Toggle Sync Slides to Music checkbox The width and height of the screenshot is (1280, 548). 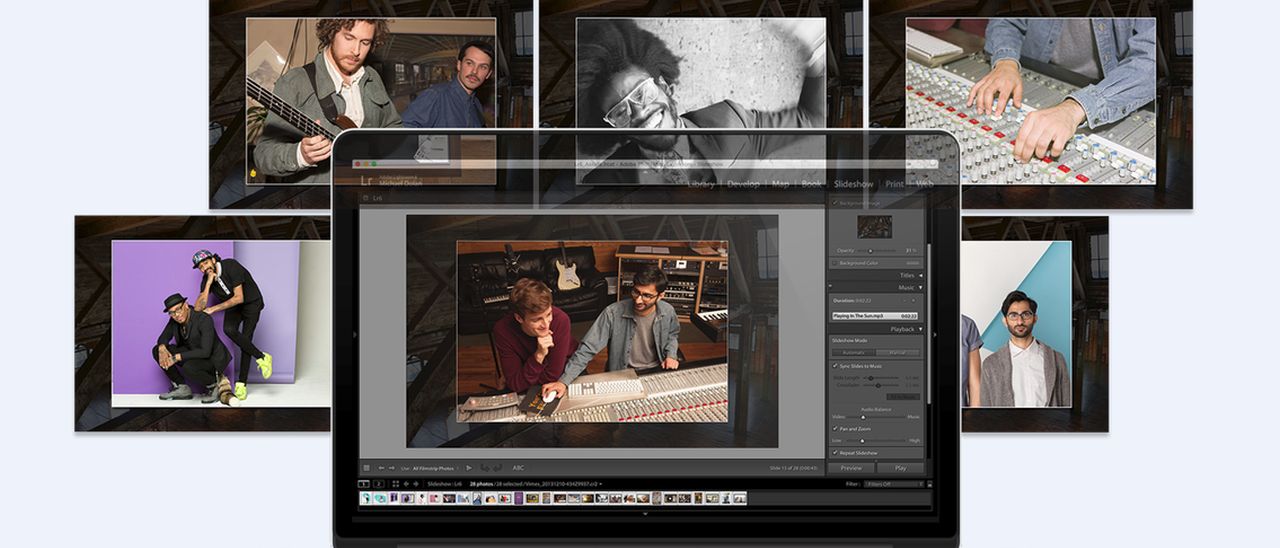click(x=835, y=365)
